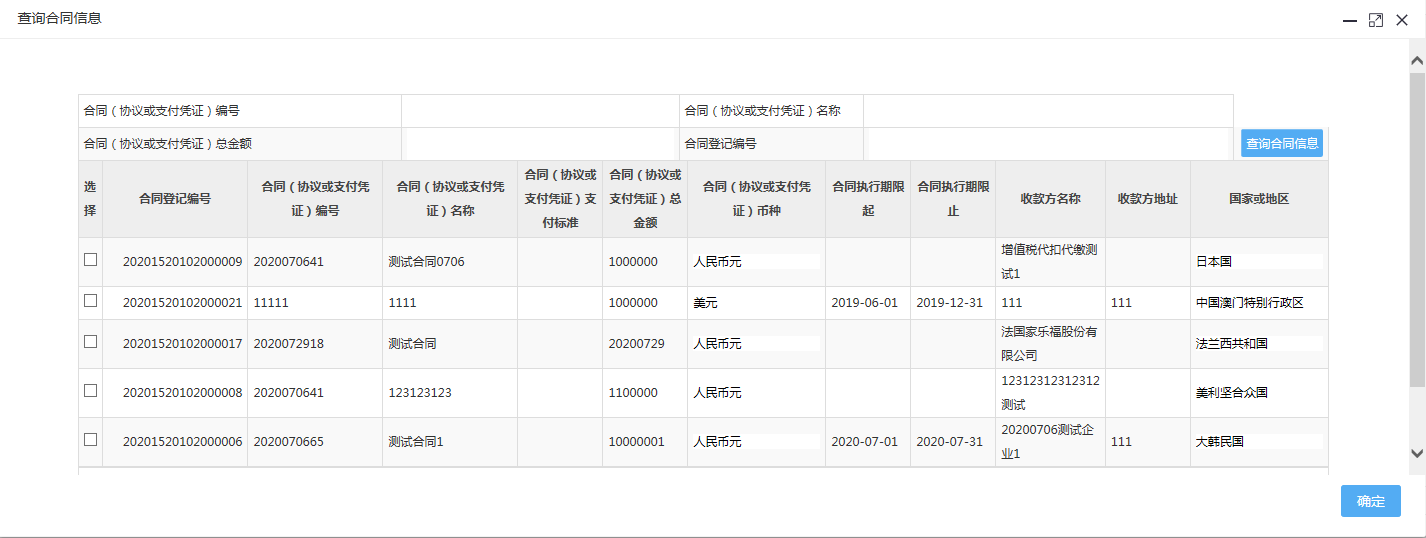Maximize the 查询合同信息 dialog window
The width and height of the screenshot is (1426, 538).
[1376, 20]
